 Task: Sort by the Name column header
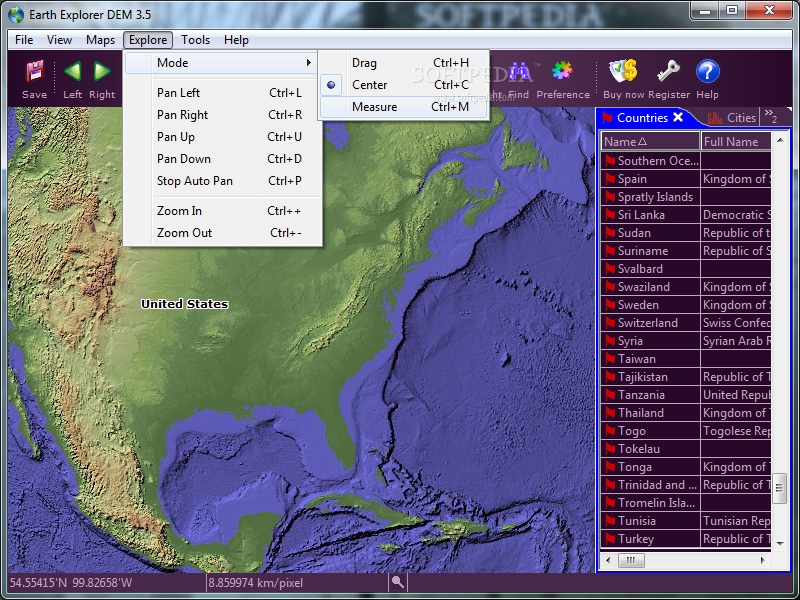650,141
